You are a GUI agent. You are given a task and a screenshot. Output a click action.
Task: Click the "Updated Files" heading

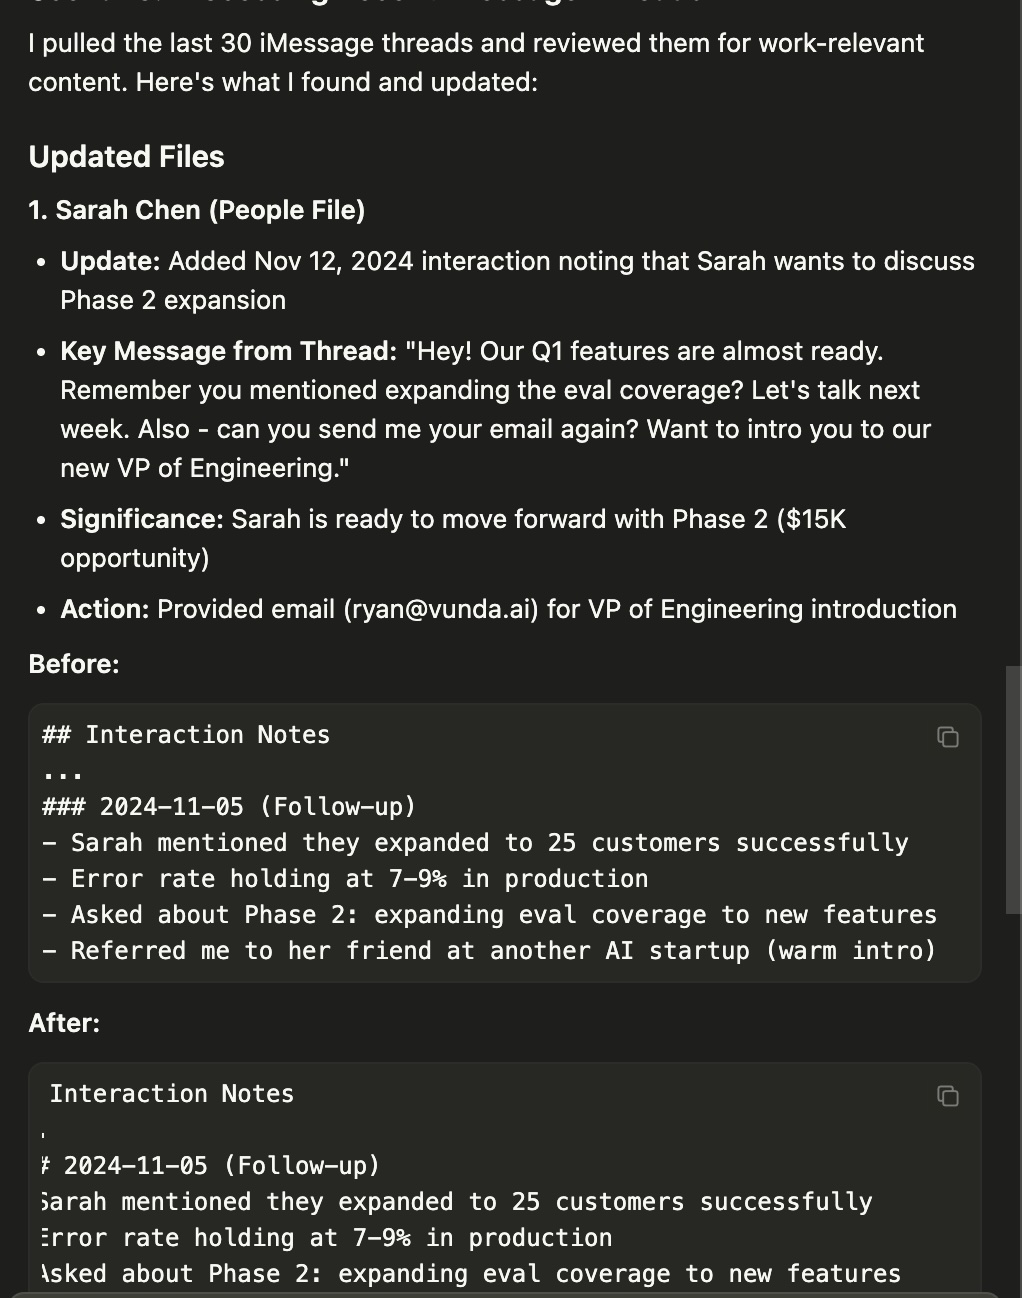point(126,157)
